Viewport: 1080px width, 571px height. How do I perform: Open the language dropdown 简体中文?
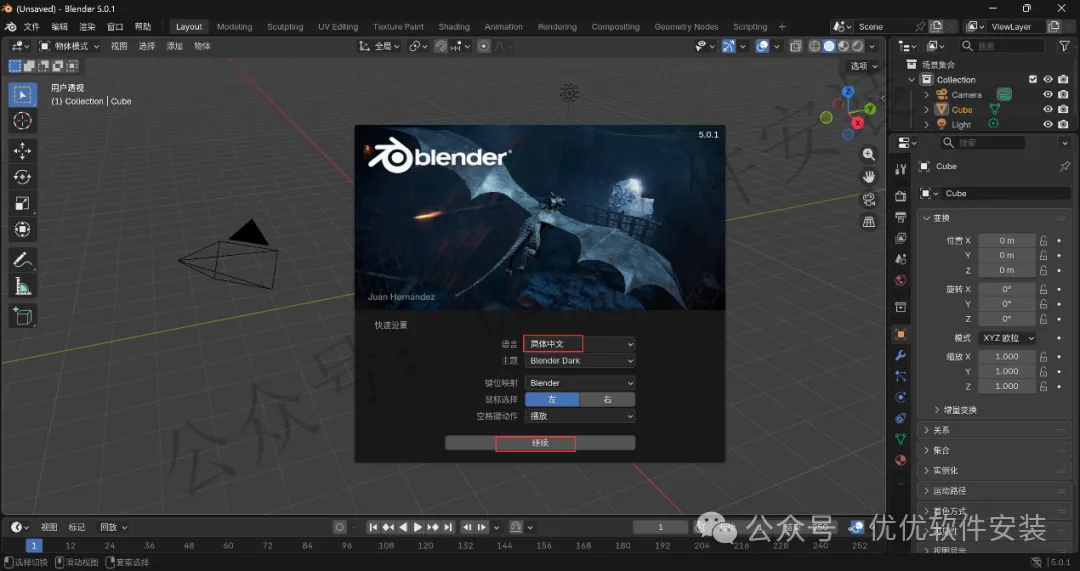click(580, 344)
